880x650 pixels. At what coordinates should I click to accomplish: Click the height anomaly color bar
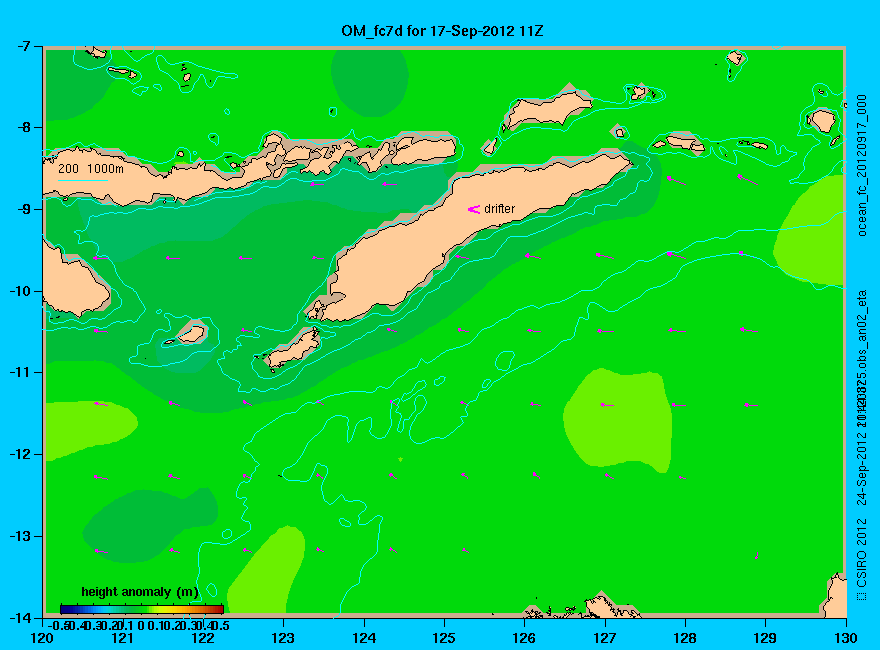pos(142,609)
